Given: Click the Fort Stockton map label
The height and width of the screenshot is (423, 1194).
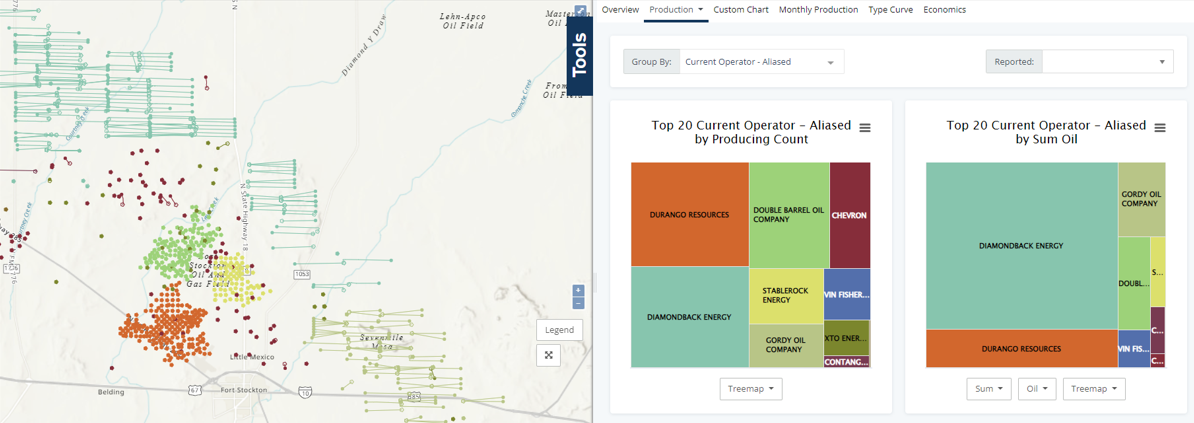Looking at the screenshot, I should click(x=243, y=389).
